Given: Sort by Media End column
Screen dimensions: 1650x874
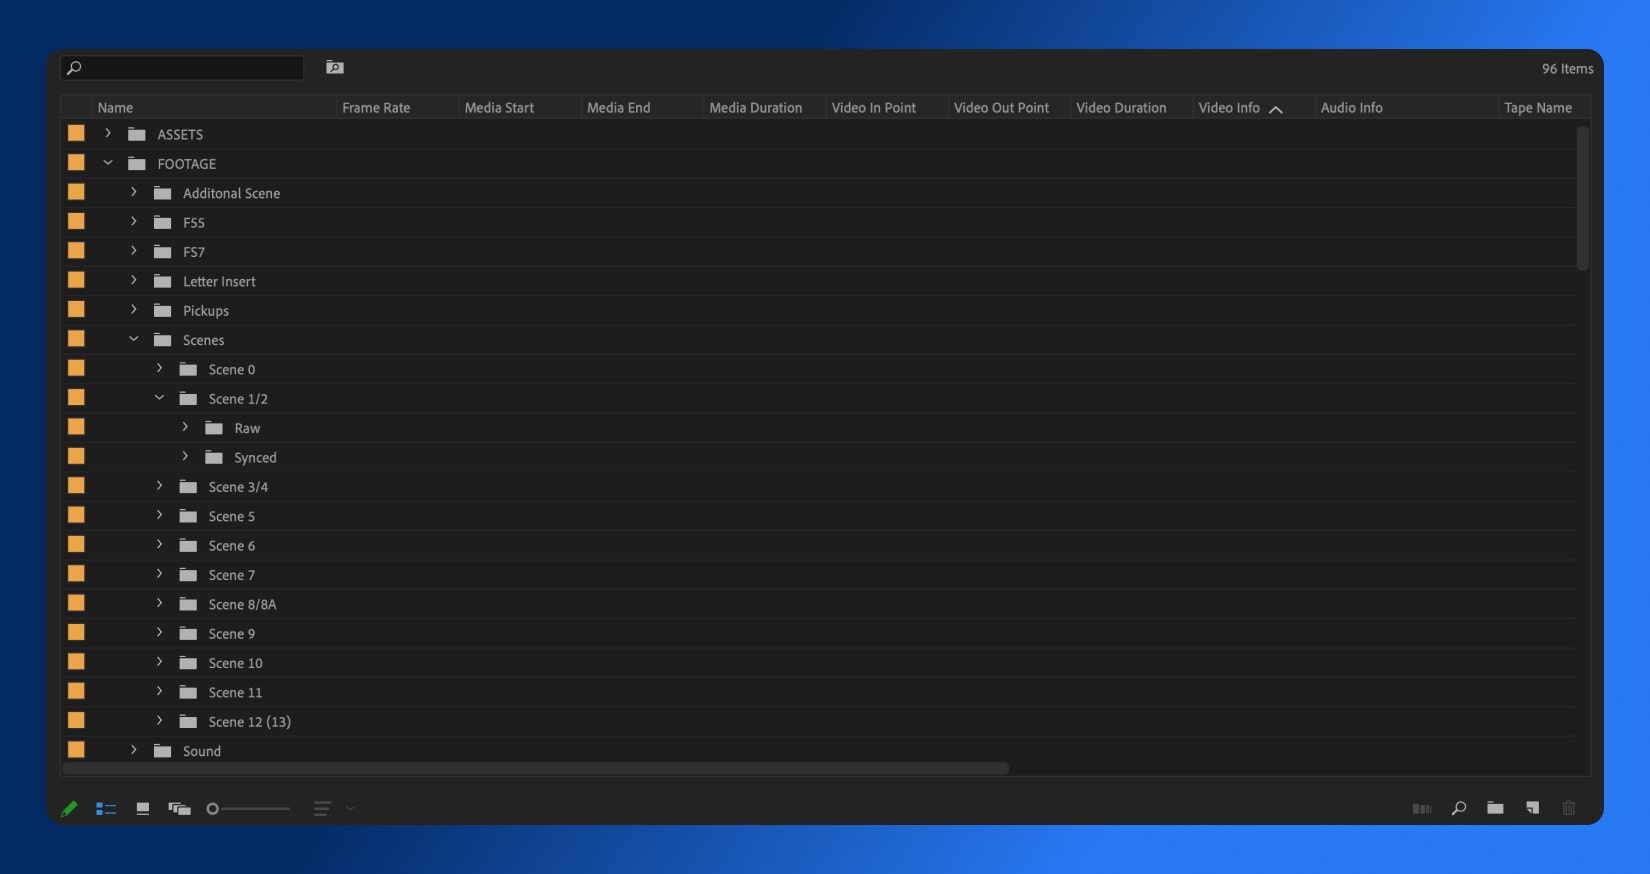Looking at the screenshot, I should pyautogui.click(x=618, y=108).
